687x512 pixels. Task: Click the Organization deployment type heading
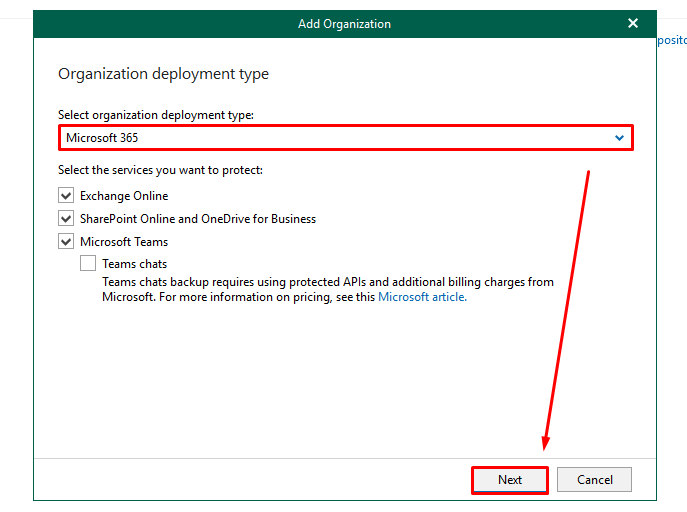tap(163, 74)
